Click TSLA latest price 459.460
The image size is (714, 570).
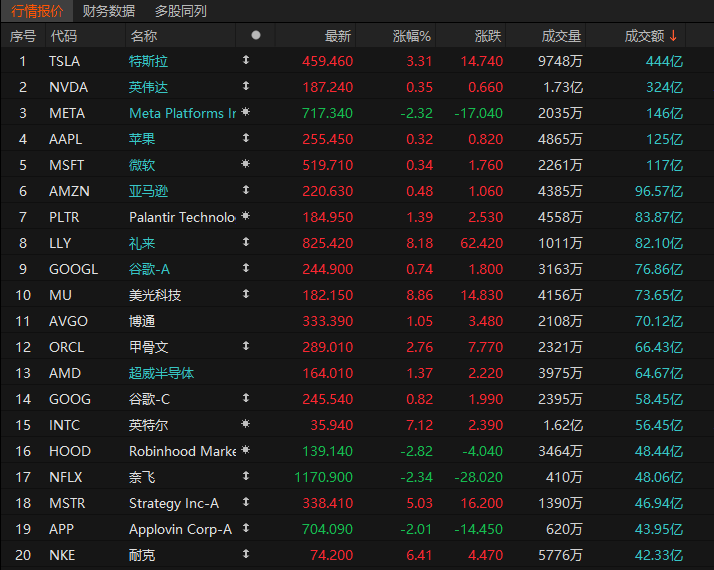[x=327, y=61]
